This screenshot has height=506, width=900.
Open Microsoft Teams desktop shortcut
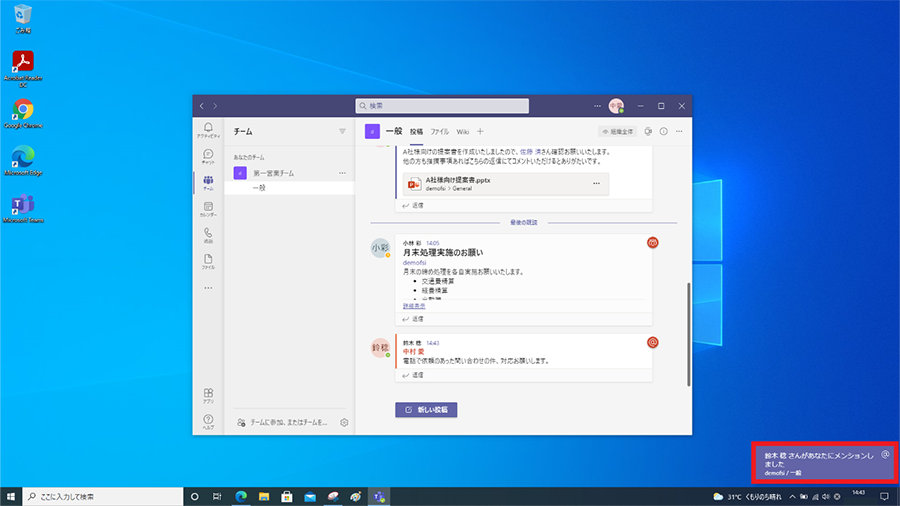[x=23, y=208]
